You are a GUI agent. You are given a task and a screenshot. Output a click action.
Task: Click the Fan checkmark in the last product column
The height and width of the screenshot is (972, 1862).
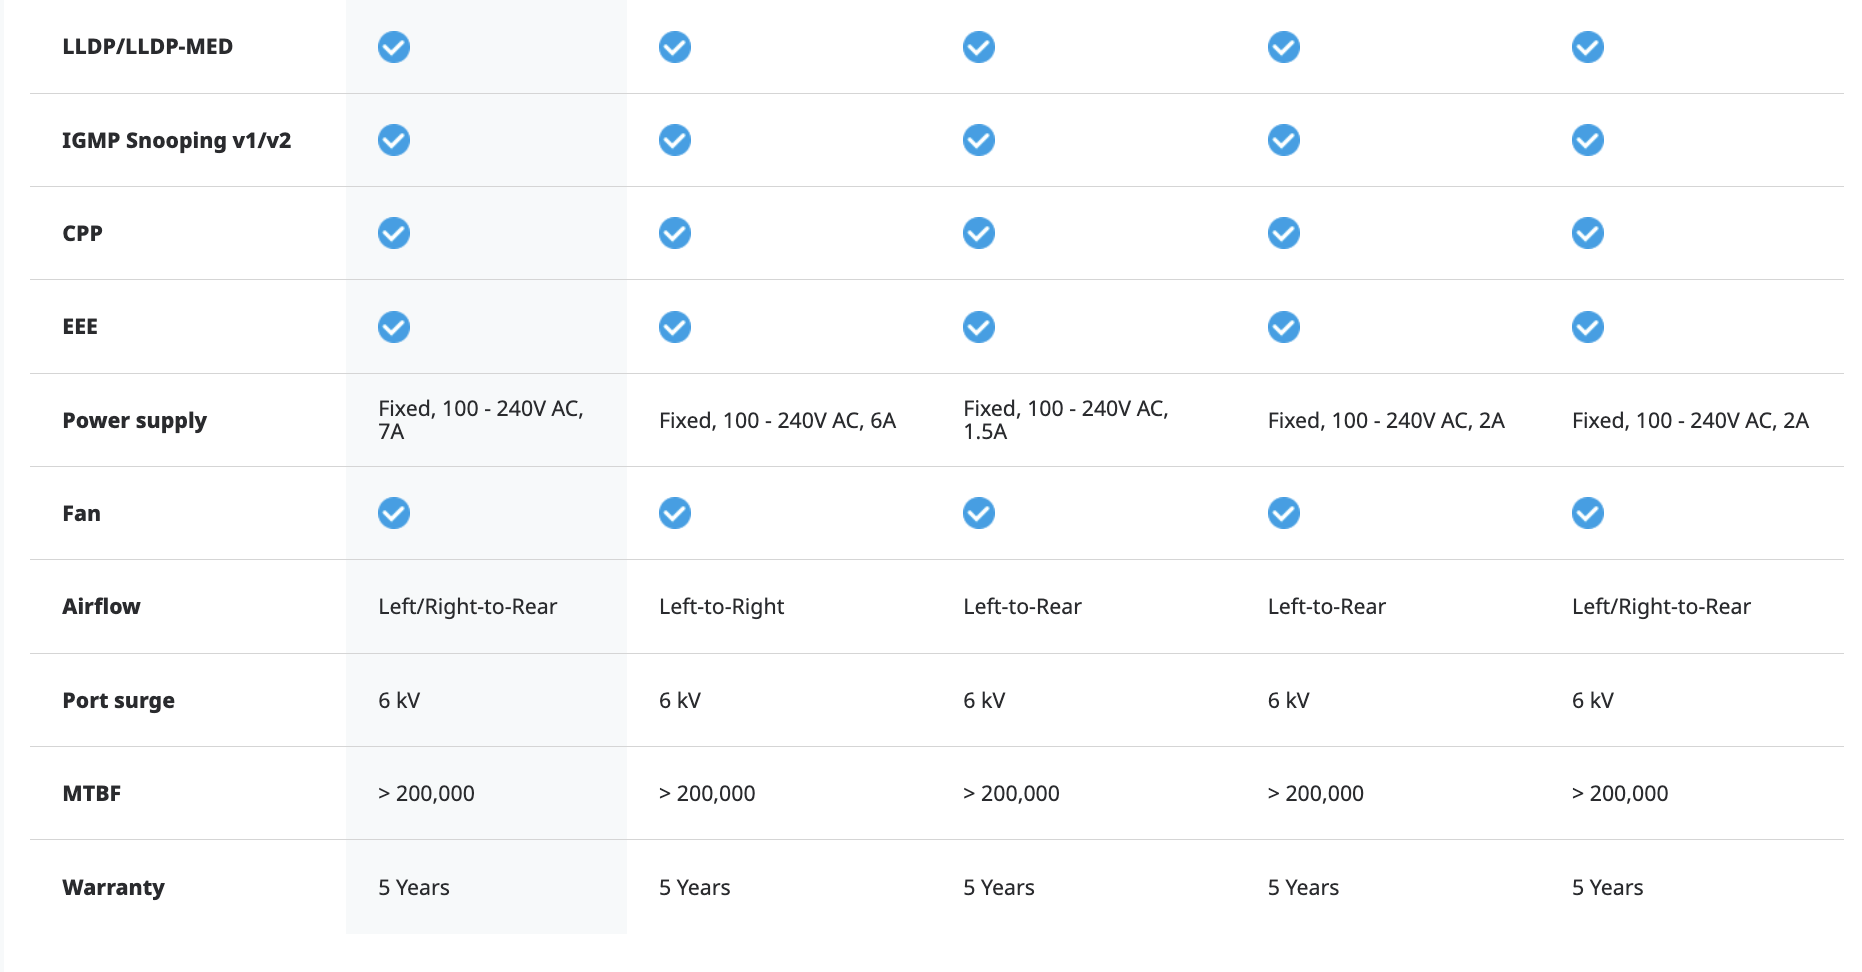1587,513
